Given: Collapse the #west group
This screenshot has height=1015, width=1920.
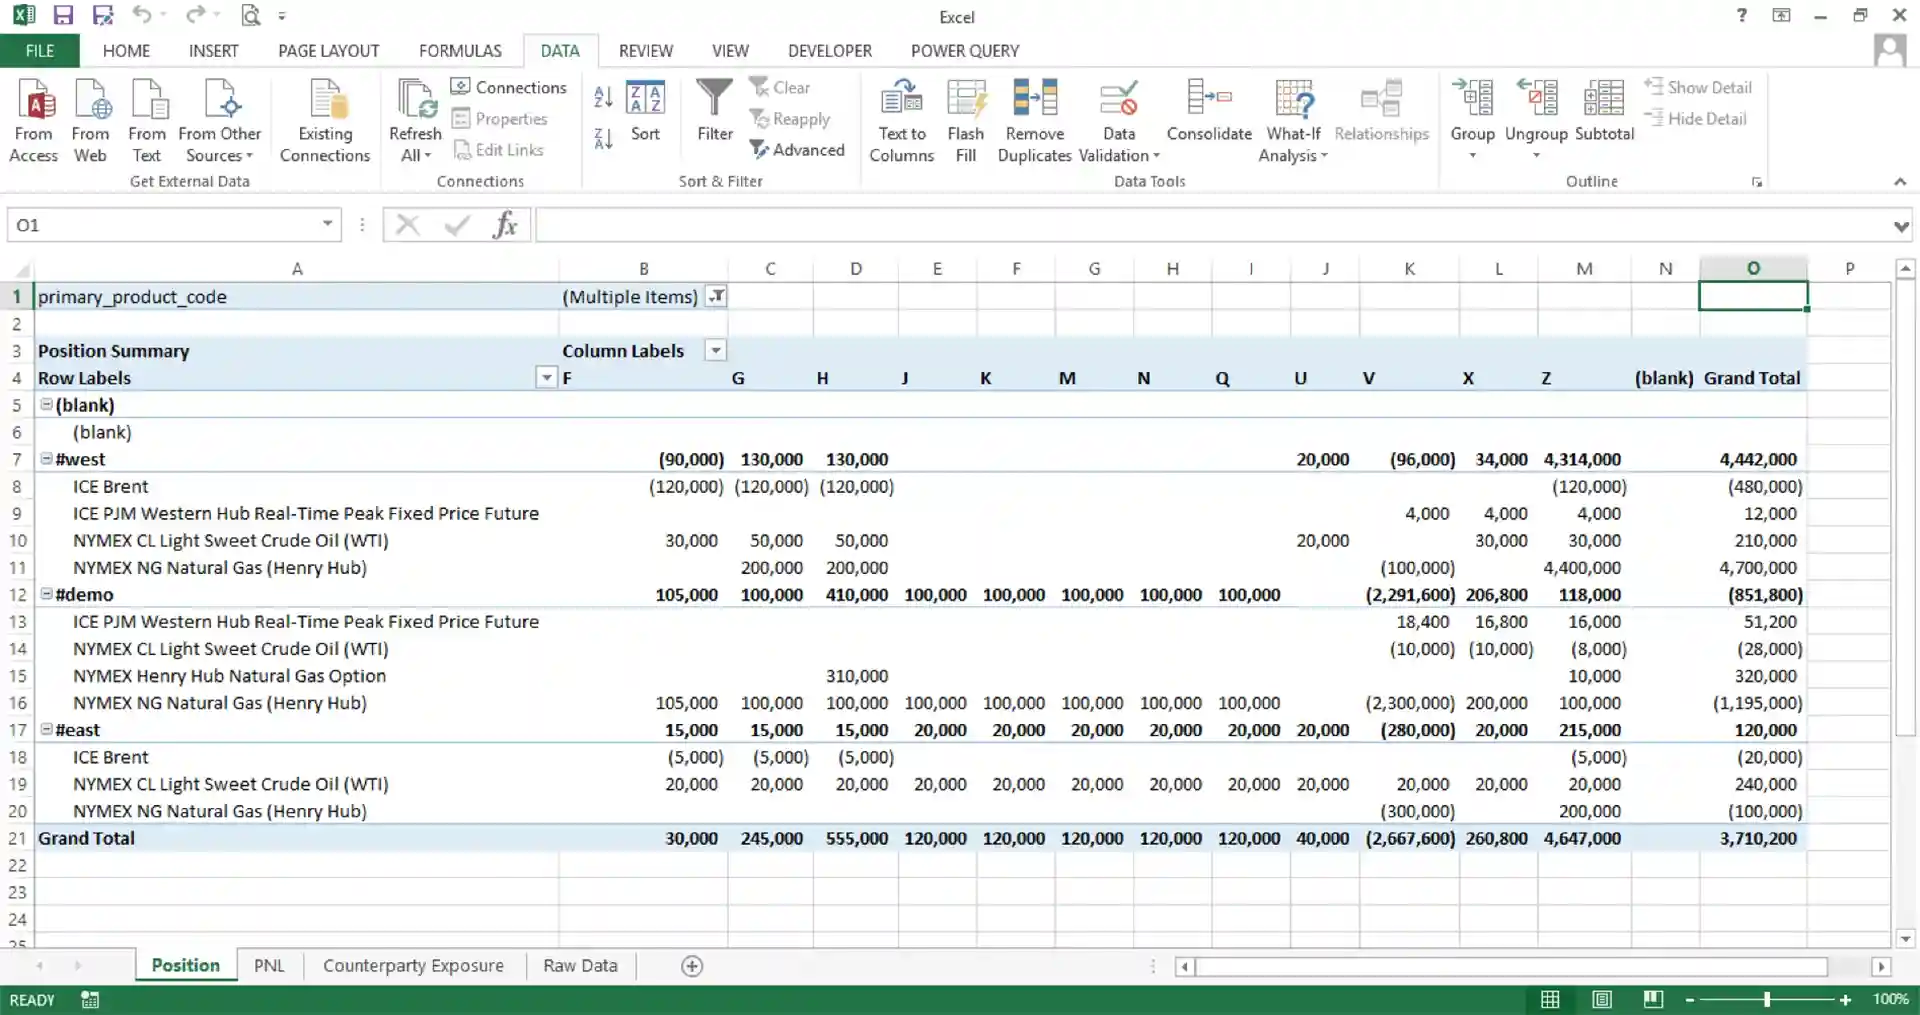Looking at the screenshot, I should click(46, 459).
